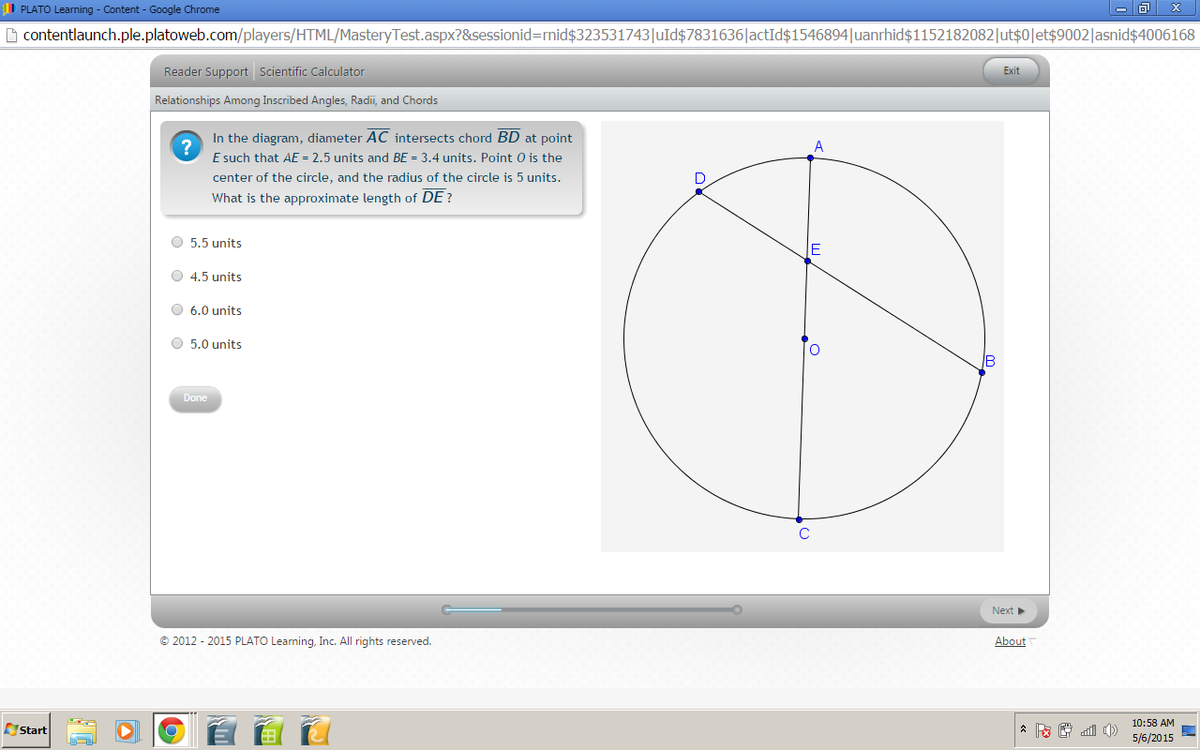The width and height of the screenshot is (1200, 750).
Task: Click point D on the circle
Action: pyautogui.click(x=699, y=191)
